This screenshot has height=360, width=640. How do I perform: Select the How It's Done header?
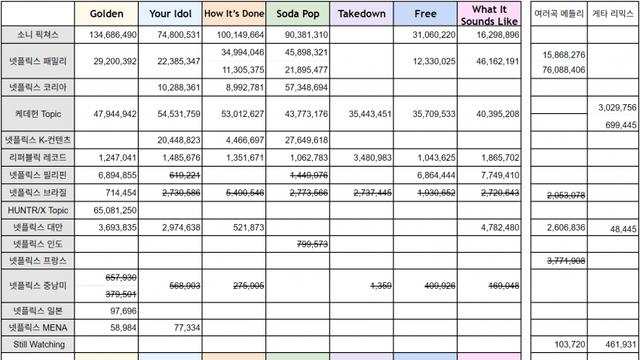click(x=234, y=14)
